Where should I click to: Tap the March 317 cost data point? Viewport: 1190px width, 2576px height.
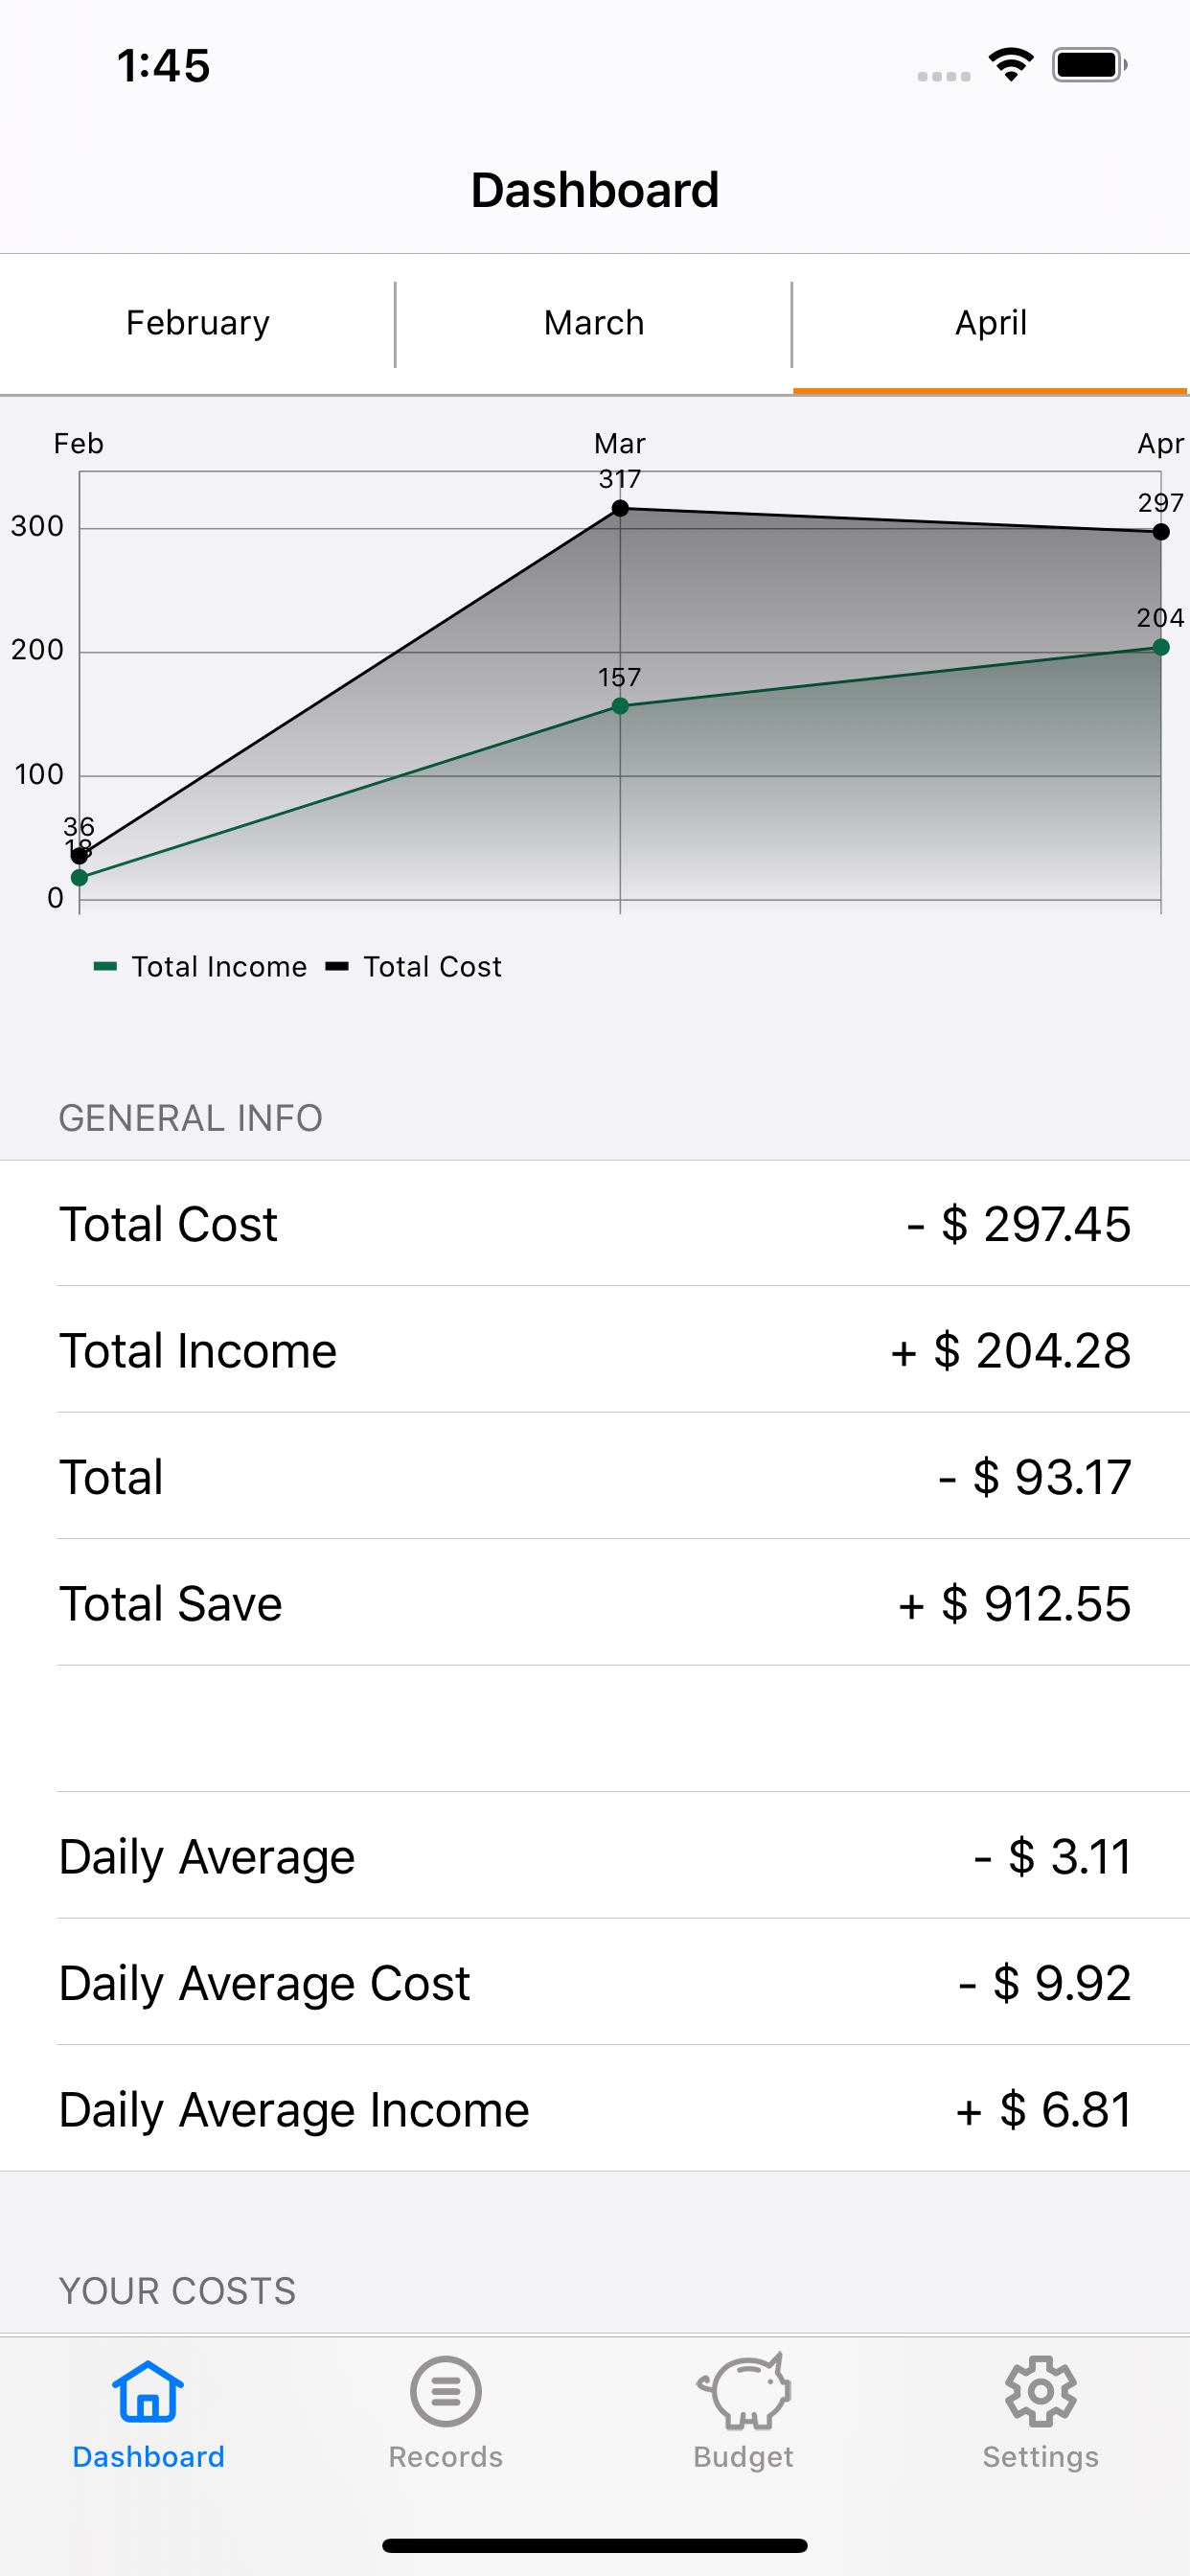tap(620, 508)
